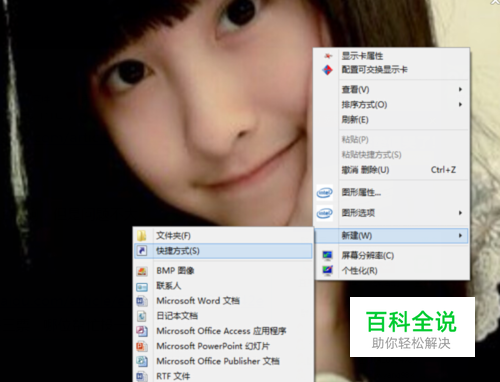The width and height of the screenshot is (500, 382).
Task: Choose 撤消 删除(U)
Action: 391,170
